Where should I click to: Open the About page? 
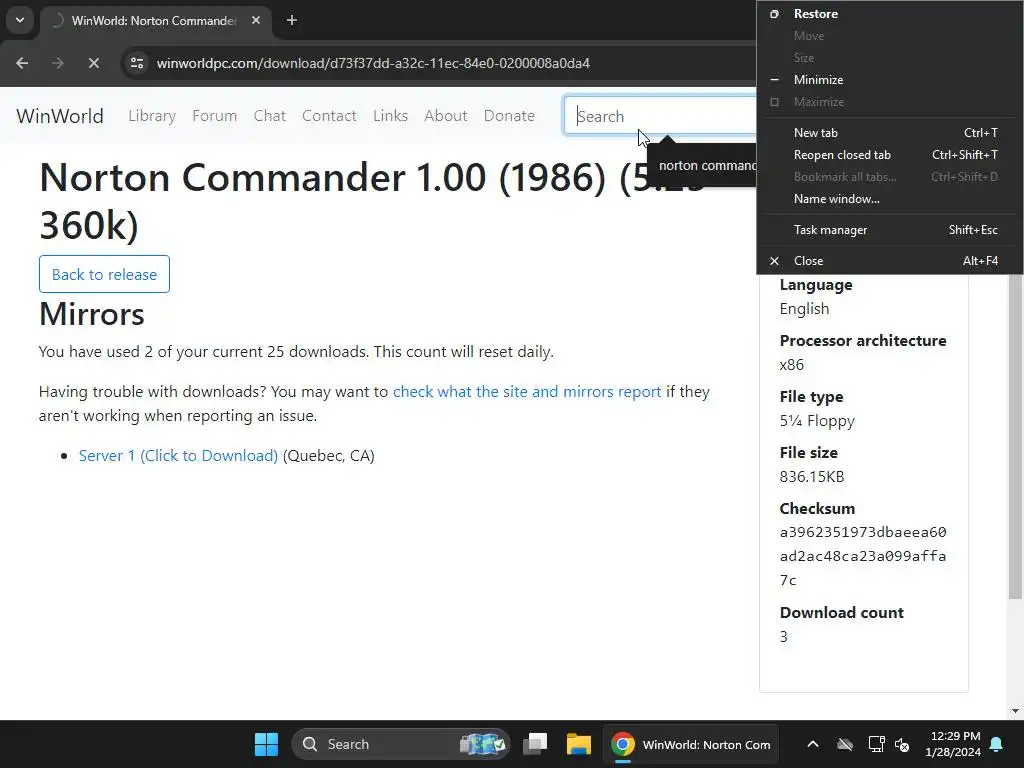446,116
